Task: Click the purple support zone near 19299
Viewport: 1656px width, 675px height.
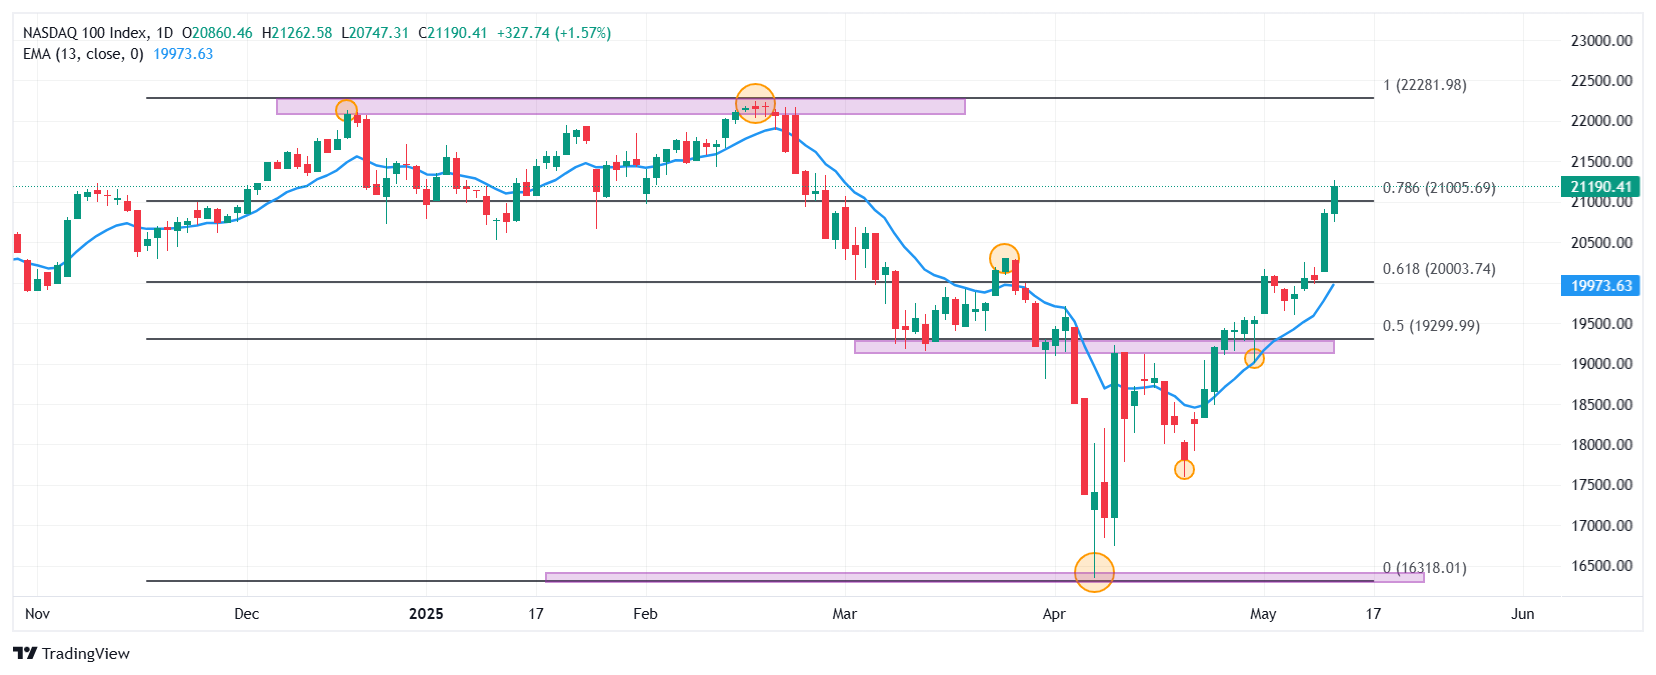Action: [x=1094, y=347]
